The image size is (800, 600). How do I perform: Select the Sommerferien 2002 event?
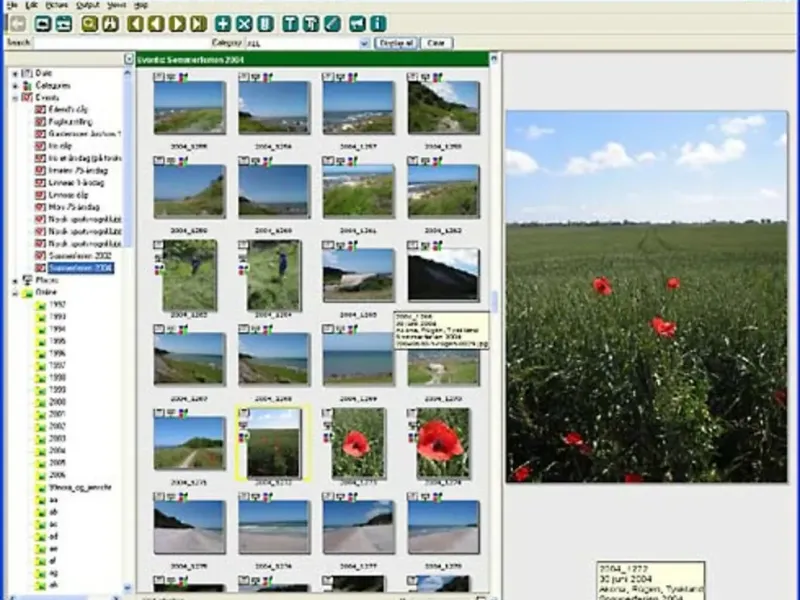80,256
